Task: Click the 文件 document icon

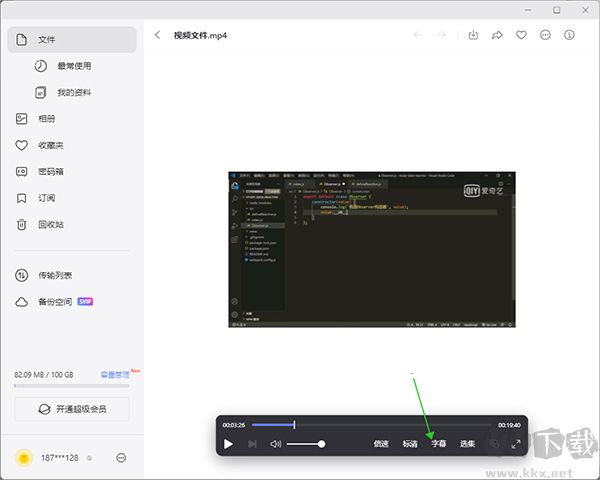Action: [21, 39]
